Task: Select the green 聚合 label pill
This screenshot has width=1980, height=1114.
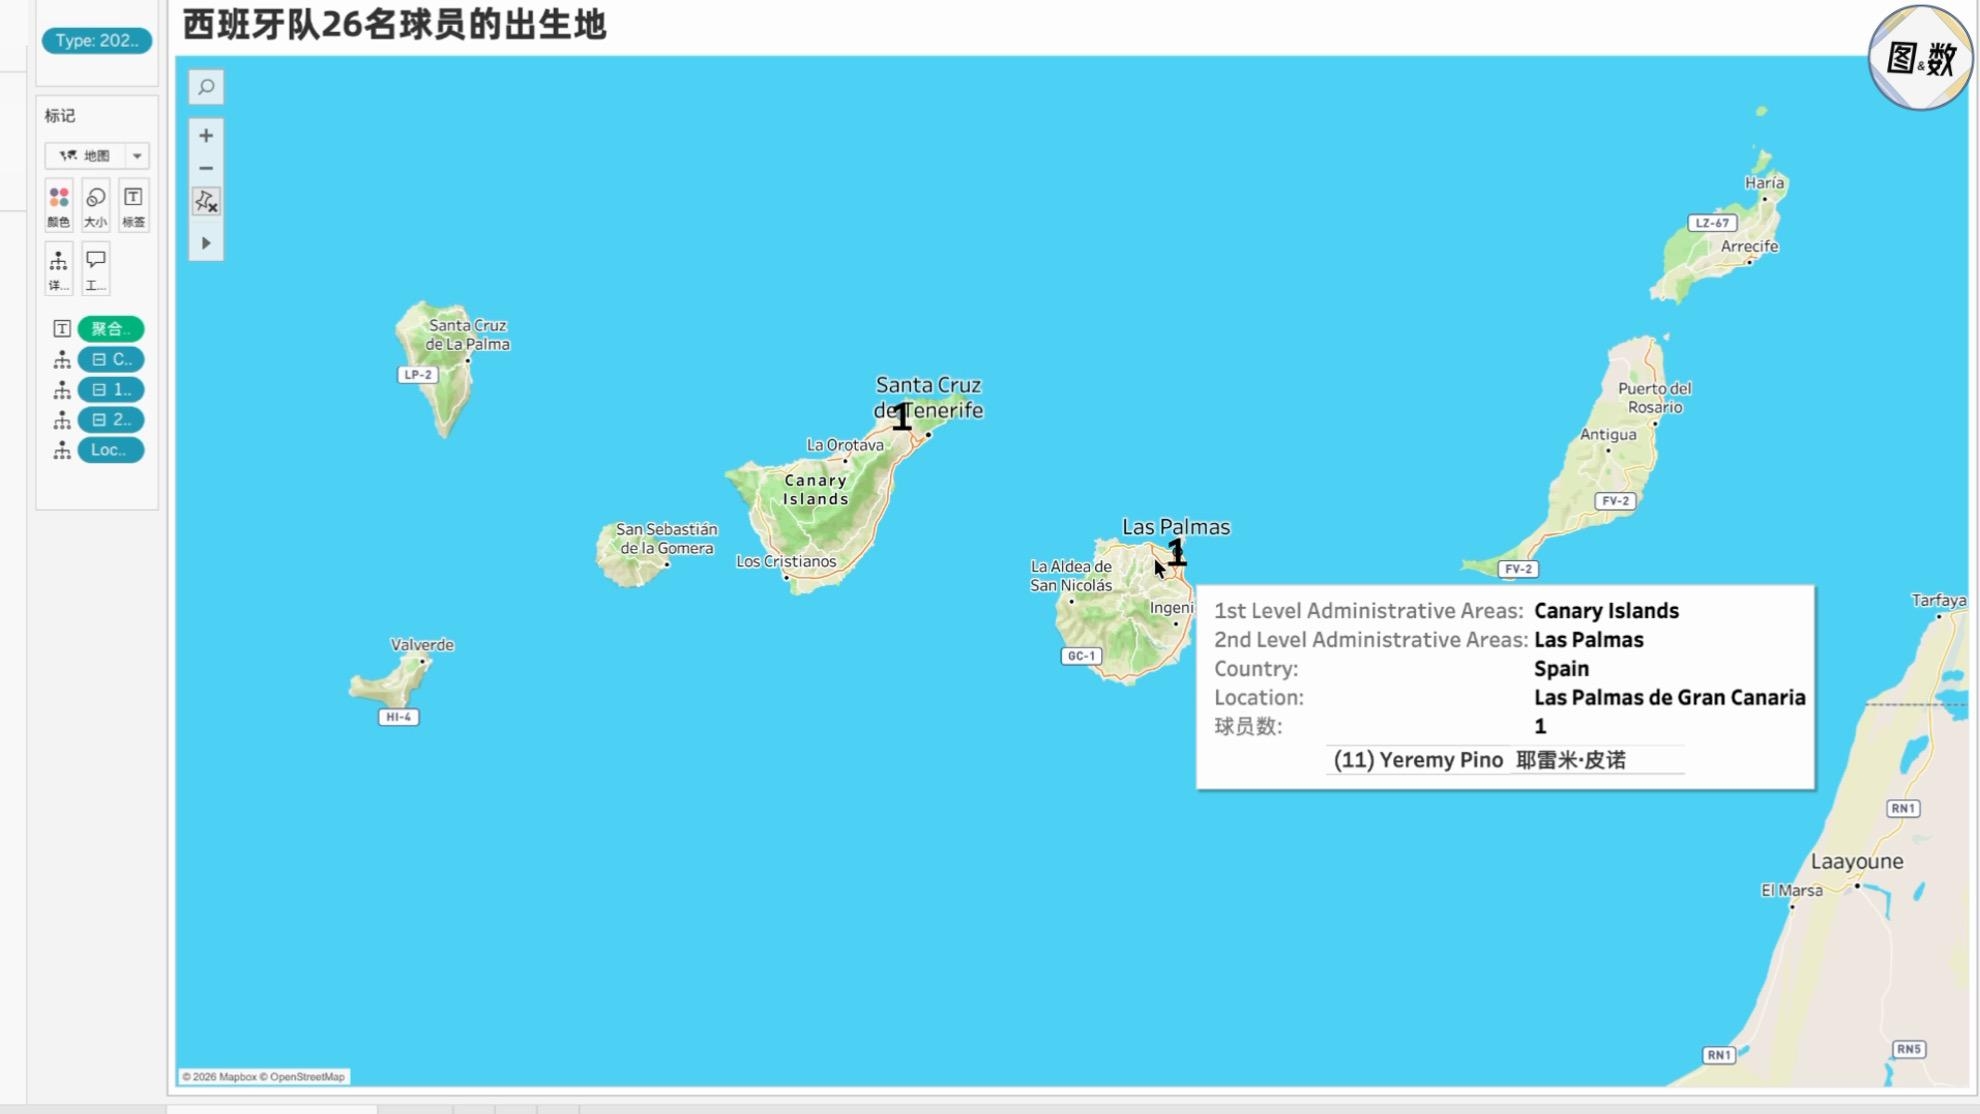Action: 111,329
